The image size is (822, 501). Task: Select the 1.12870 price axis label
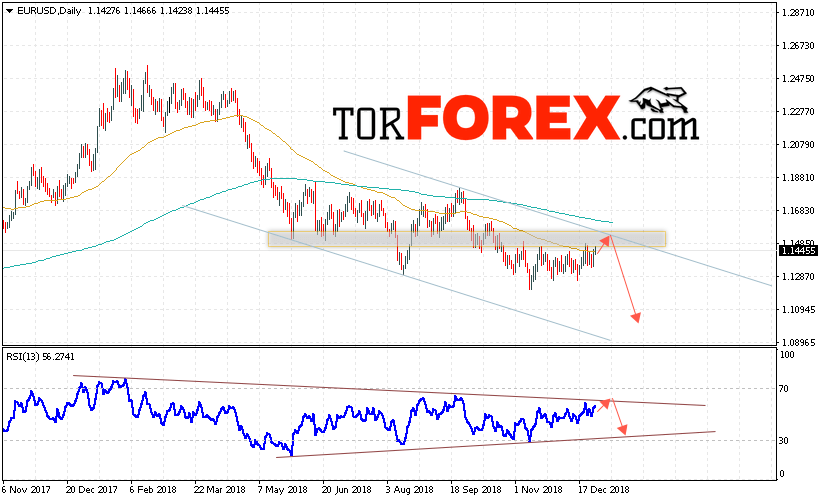point(798,277)
